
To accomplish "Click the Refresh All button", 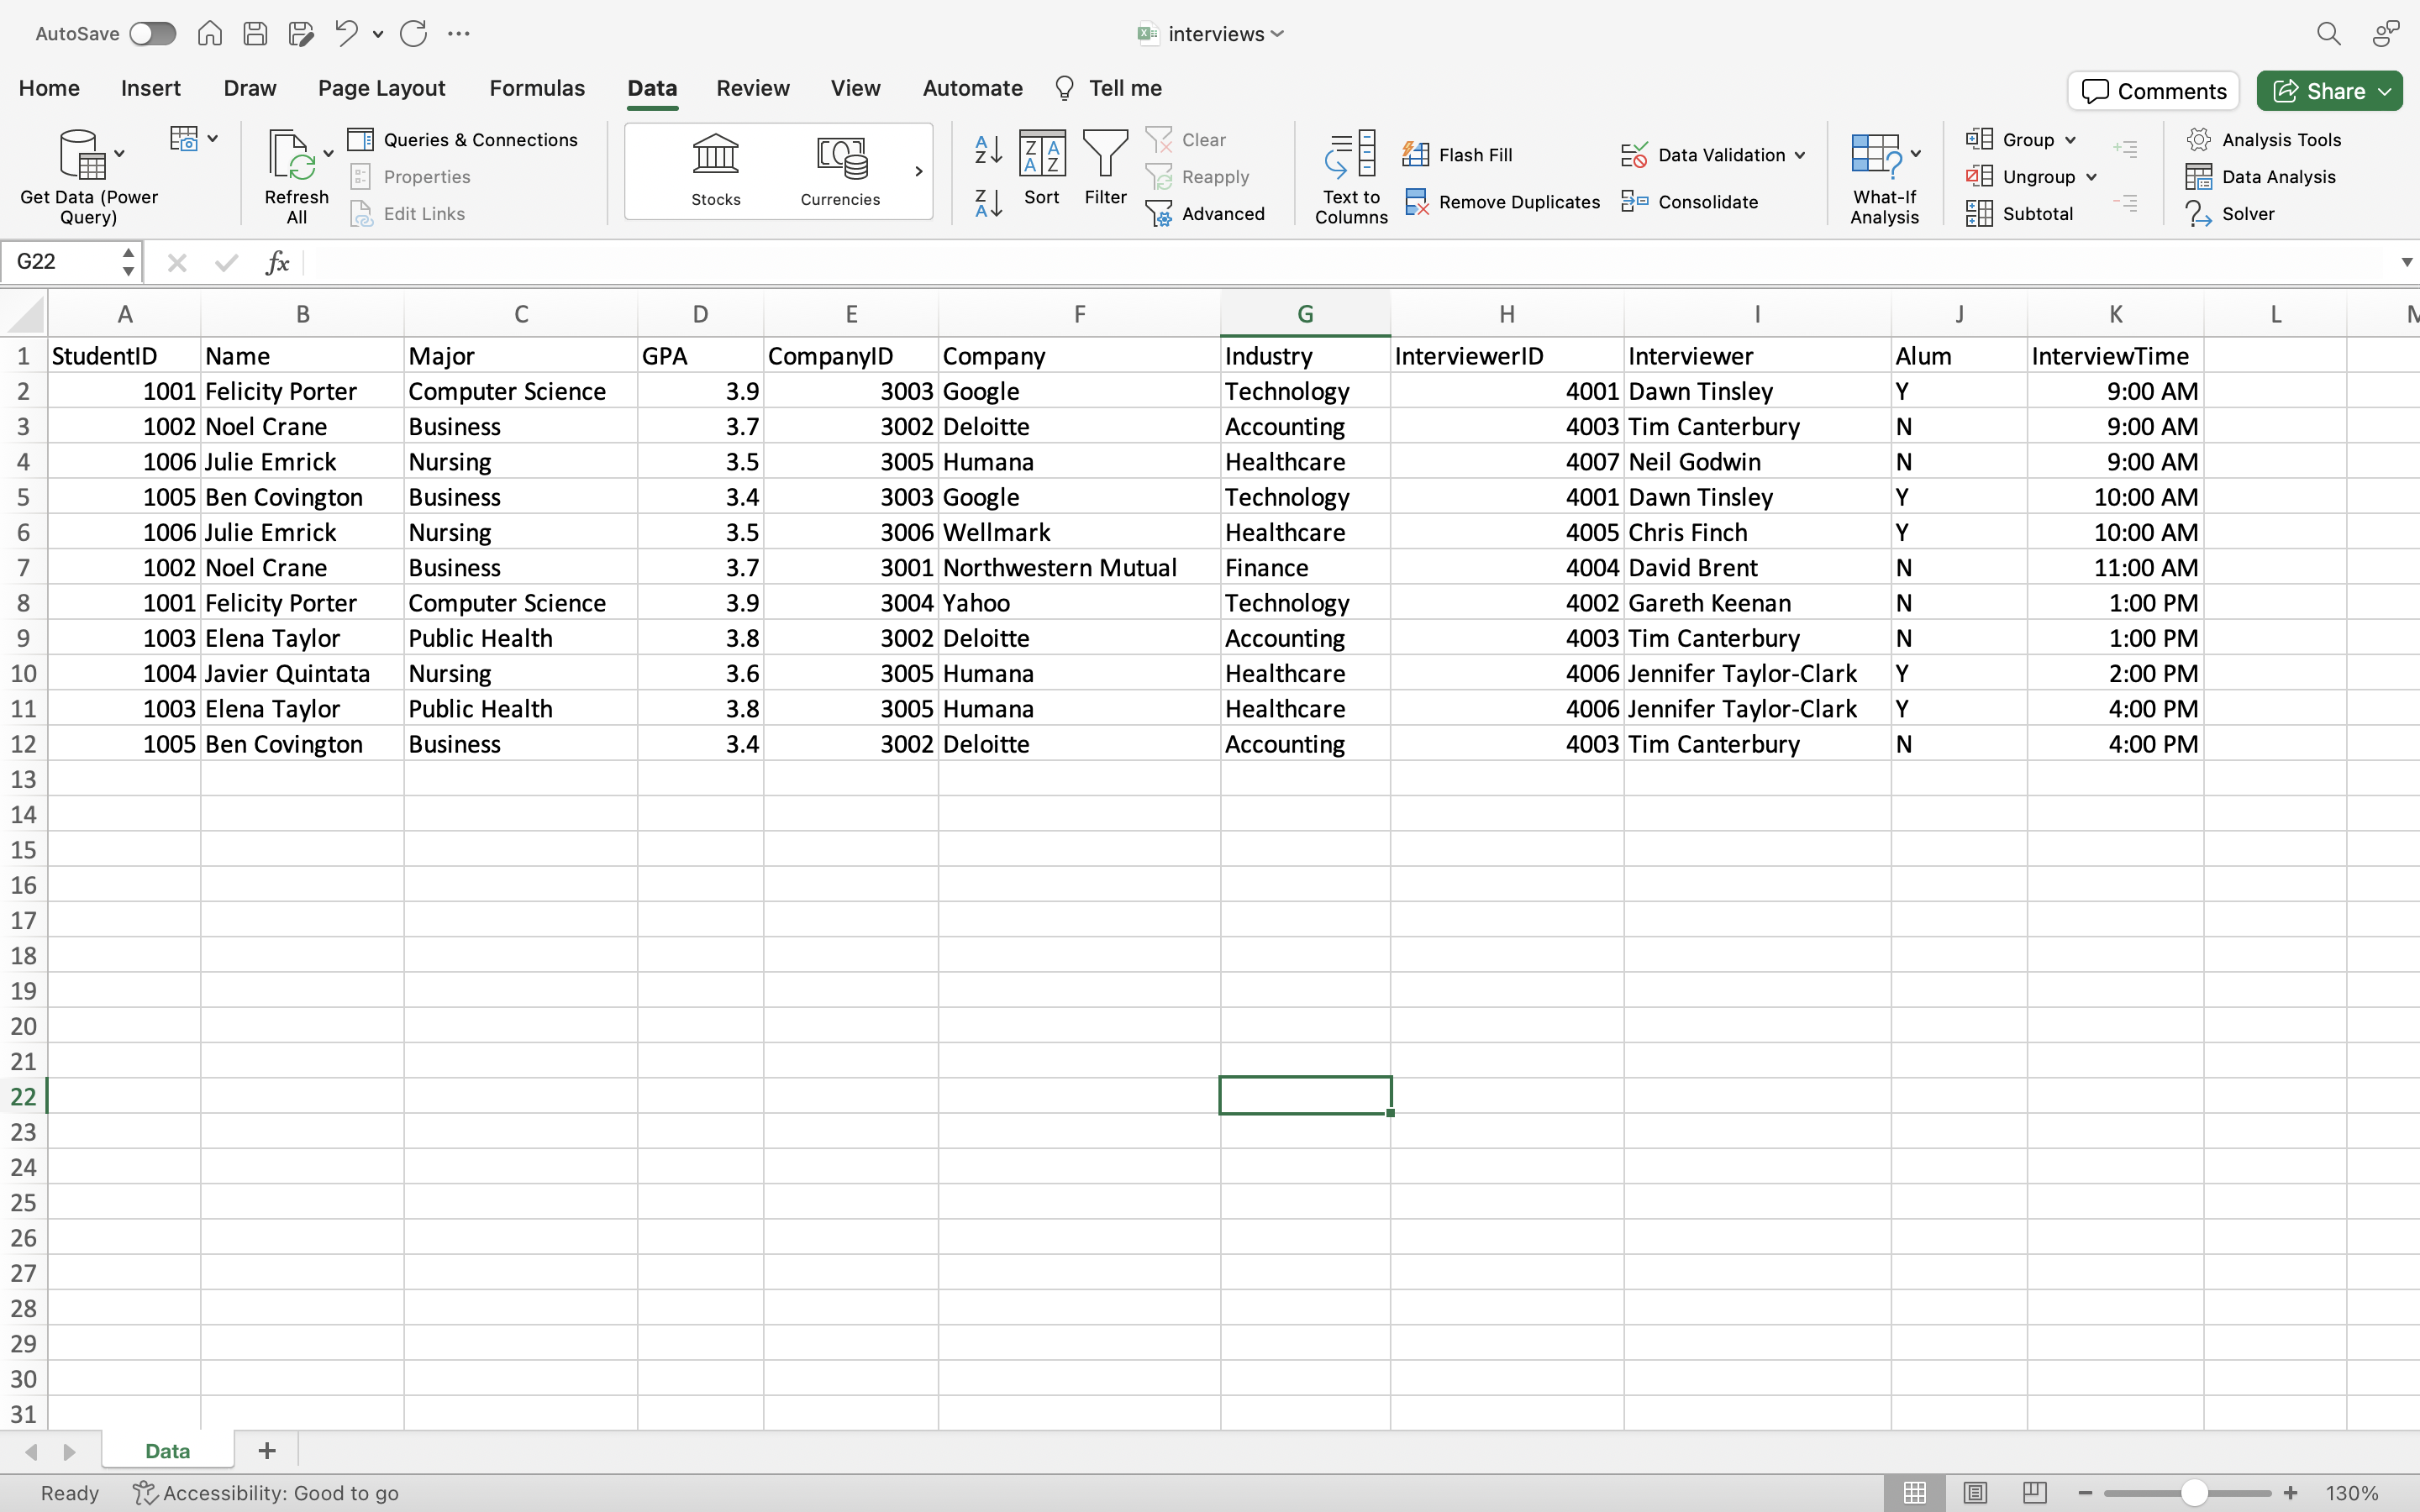I will tap(296, 174).
